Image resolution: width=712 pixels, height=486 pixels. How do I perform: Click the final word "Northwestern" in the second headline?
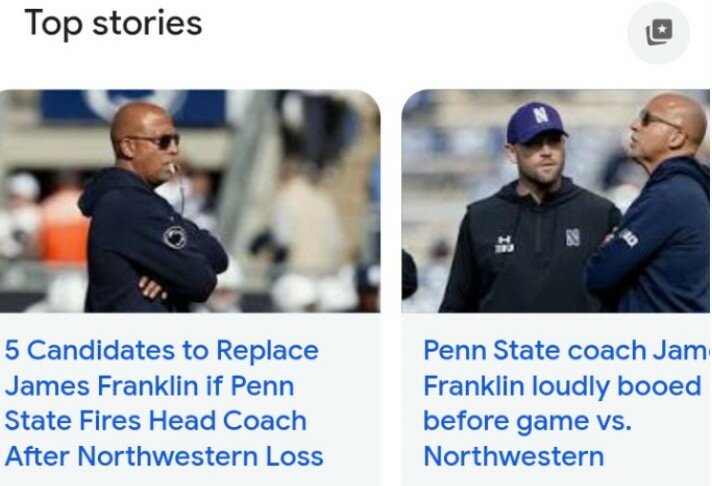pyautogui.click(x=513, y=457)
